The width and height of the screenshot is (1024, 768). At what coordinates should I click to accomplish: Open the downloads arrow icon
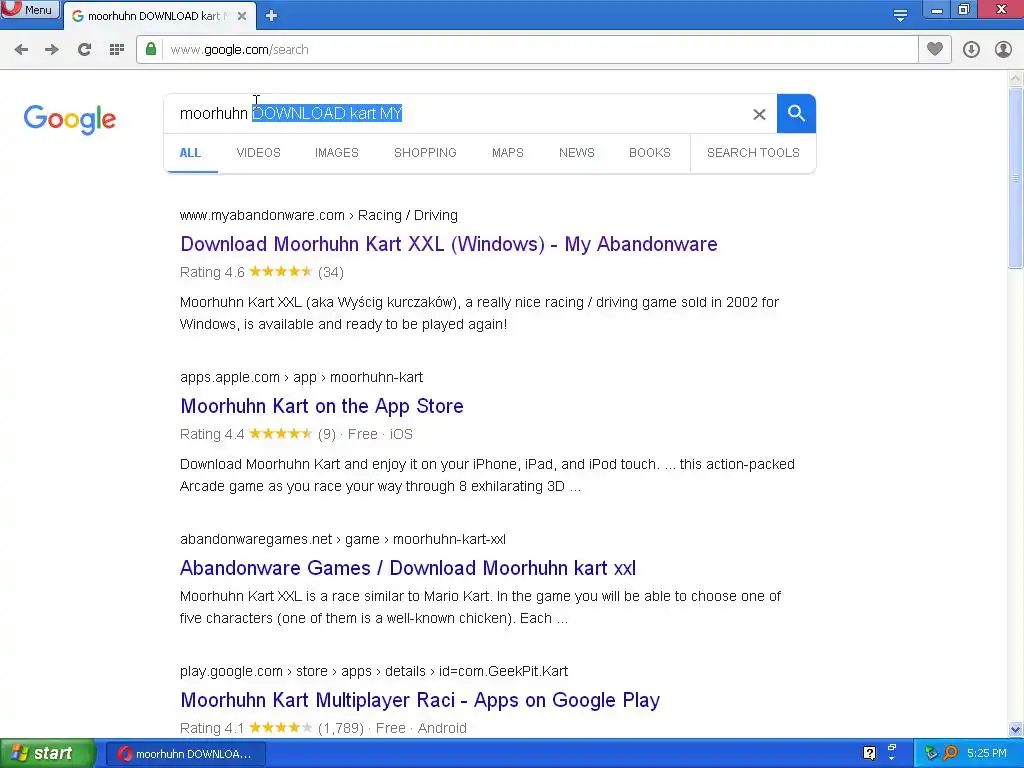pos(971,50)
